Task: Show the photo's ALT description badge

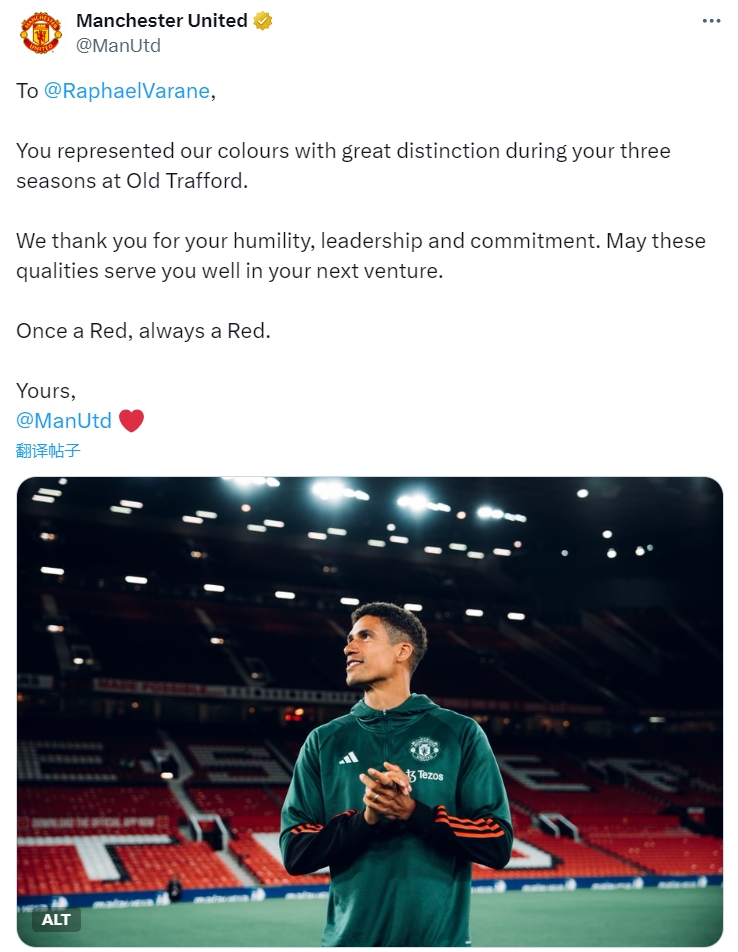Action: click(56, 919)
